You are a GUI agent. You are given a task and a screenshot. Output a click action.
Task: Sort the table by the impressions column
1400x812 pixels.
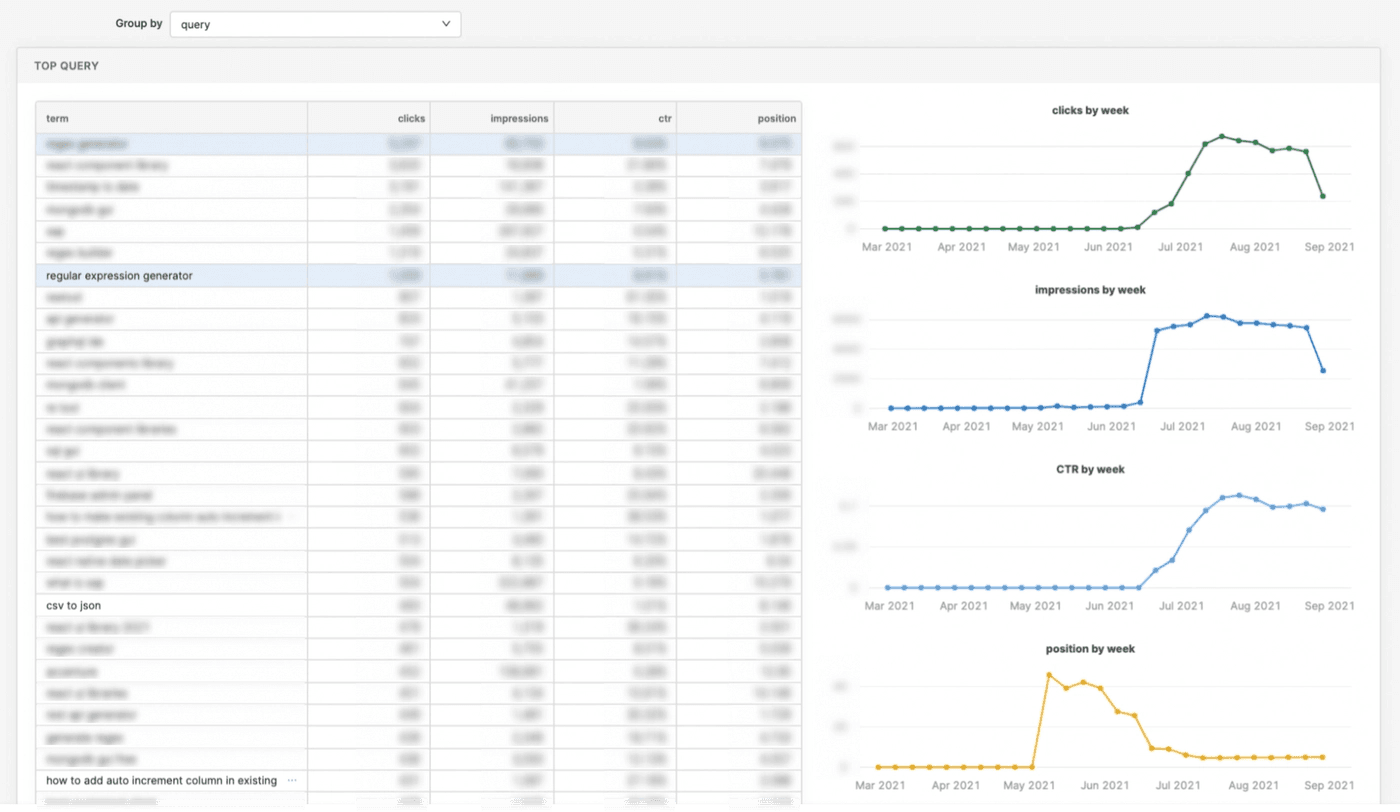(520, 117)
